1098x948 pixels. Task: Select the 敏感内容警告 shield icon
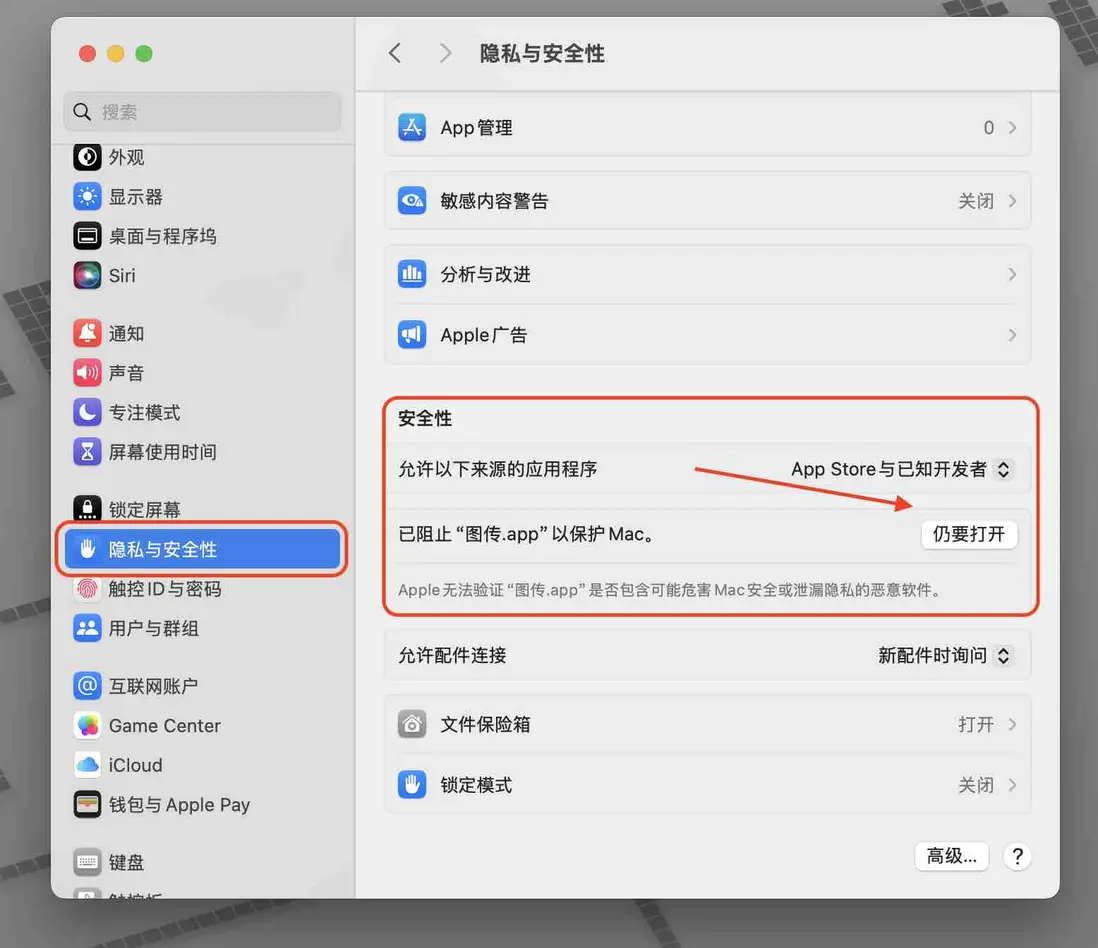click(x=412, y=200)
